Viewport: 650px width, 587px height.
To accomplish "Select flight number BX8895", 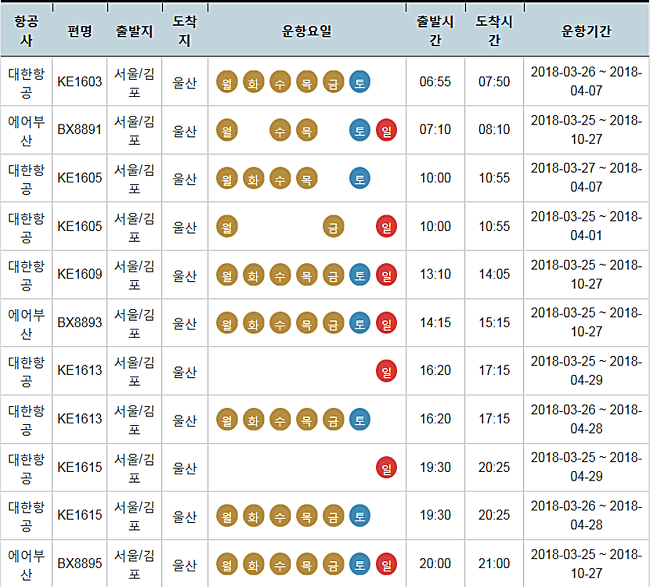I will 80,564.
